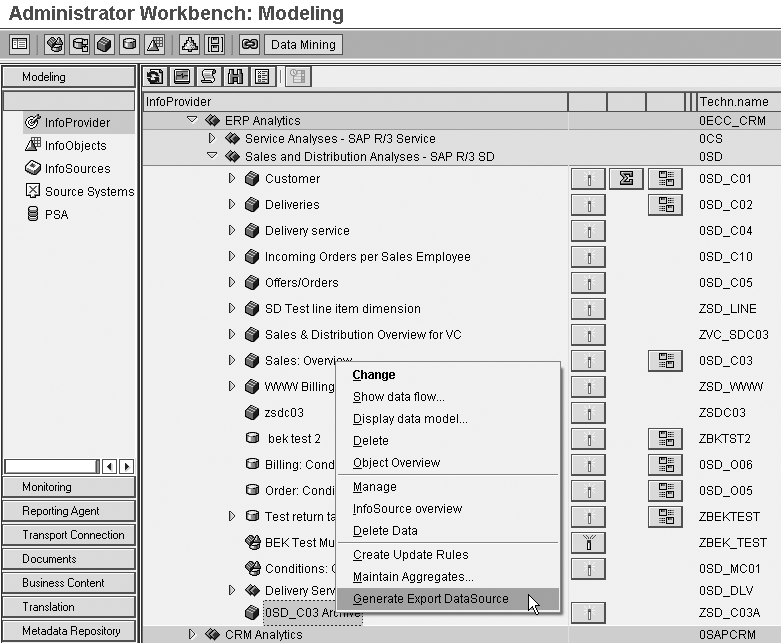
Task: Open InfoObjects in Modeling panel
Action: pos(66,145)
